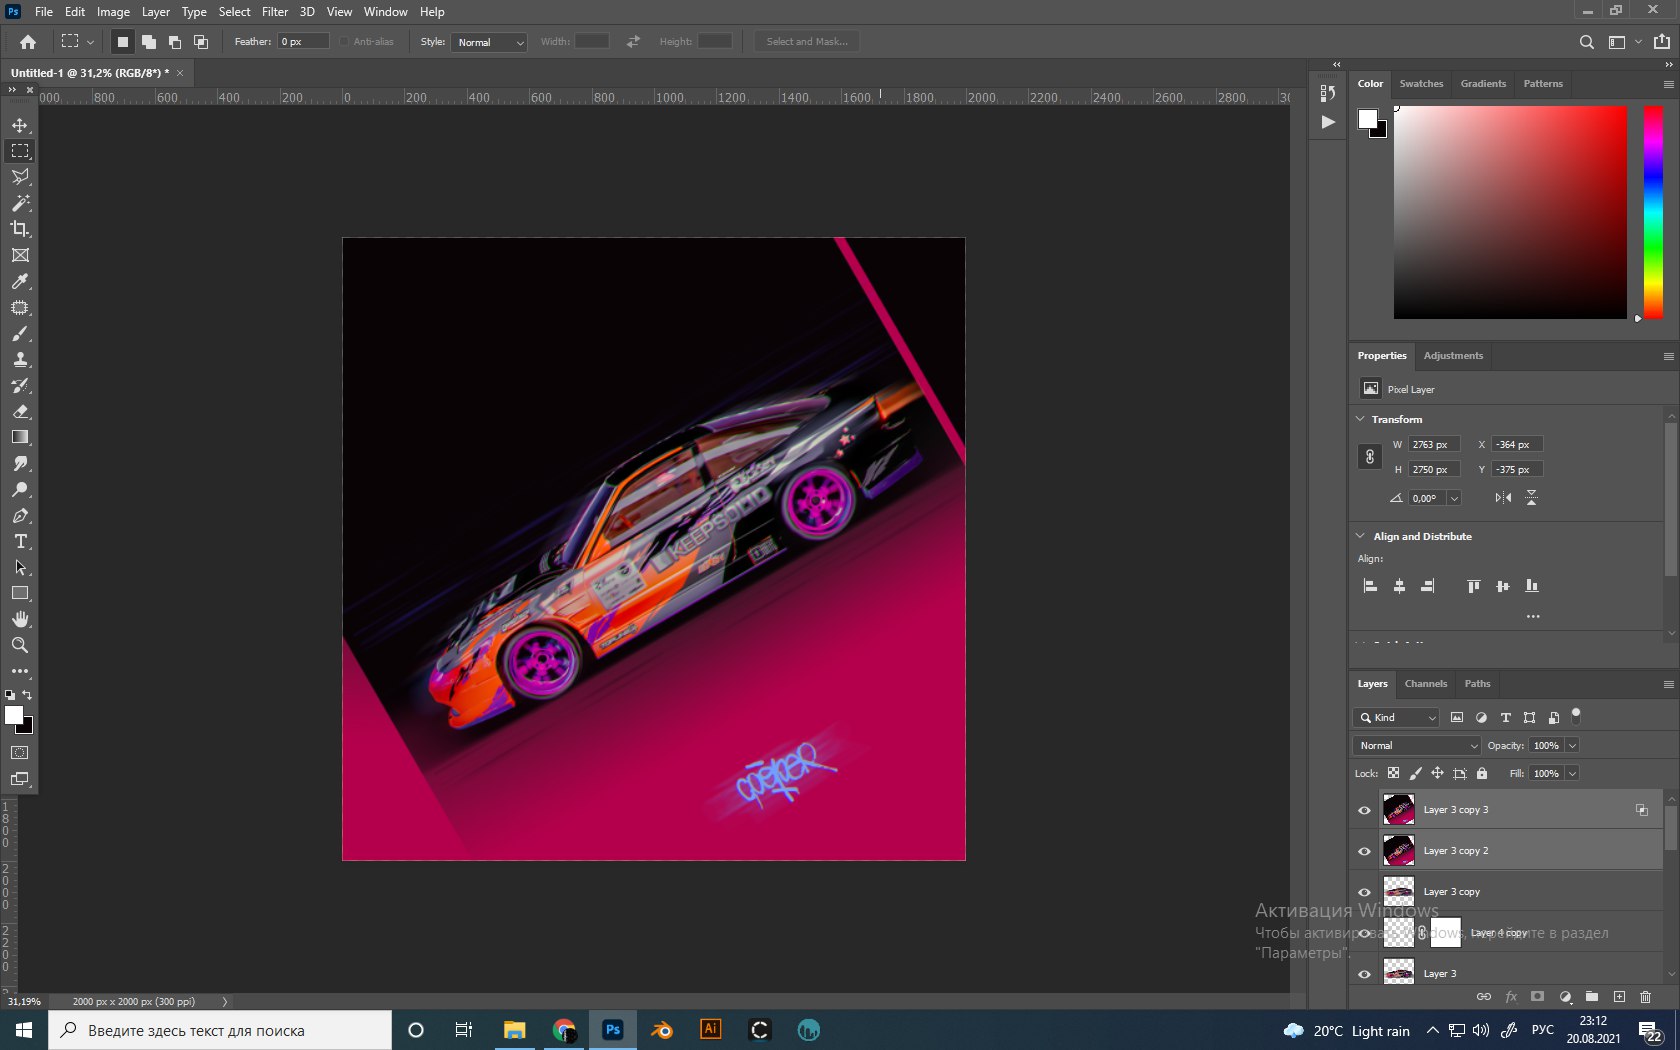
Task: Open Illustrator from taskbar
Action: tap(711, 1029)
